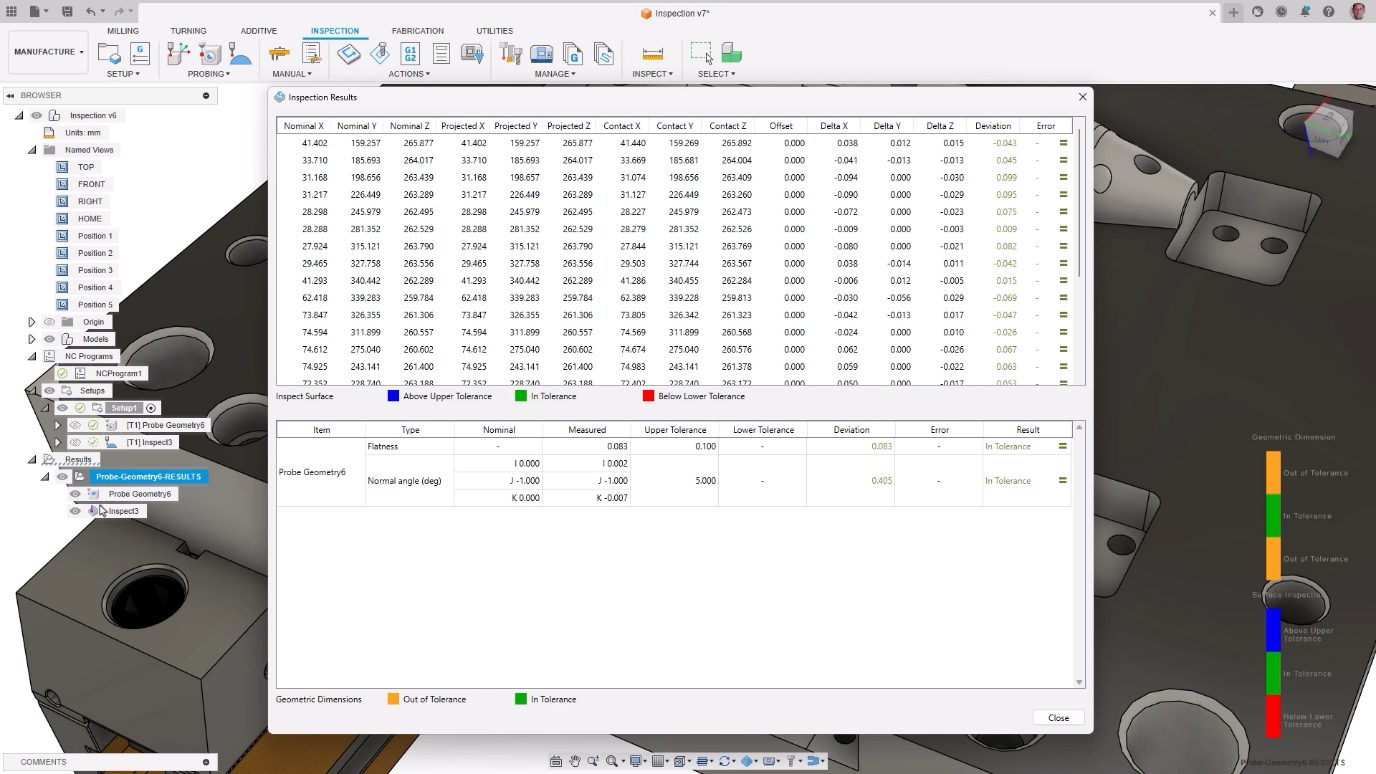Activate the Zoom tool in the navigation bar
Image resolution: width=1376 pixels, height=774 pixels.
[592, 761]
